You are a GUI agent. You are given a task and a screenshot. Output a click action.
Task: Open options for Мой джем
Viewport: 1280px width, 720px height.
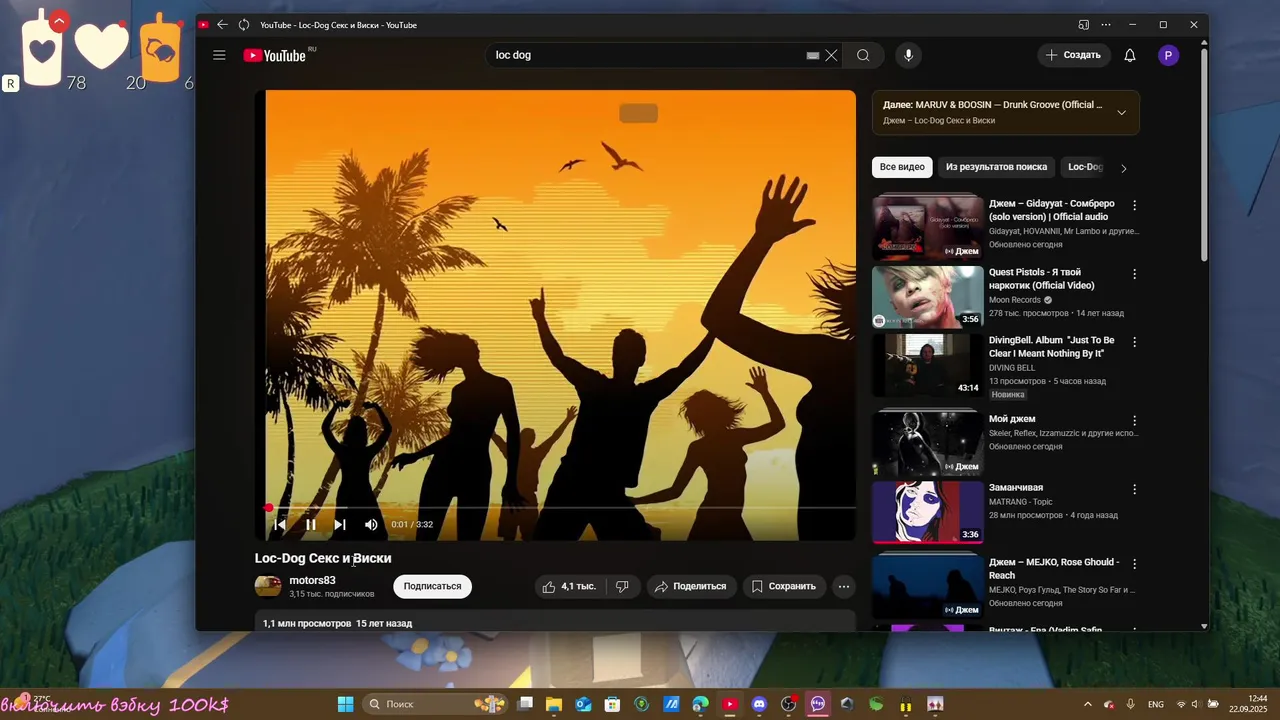[x=1134, y=420]
